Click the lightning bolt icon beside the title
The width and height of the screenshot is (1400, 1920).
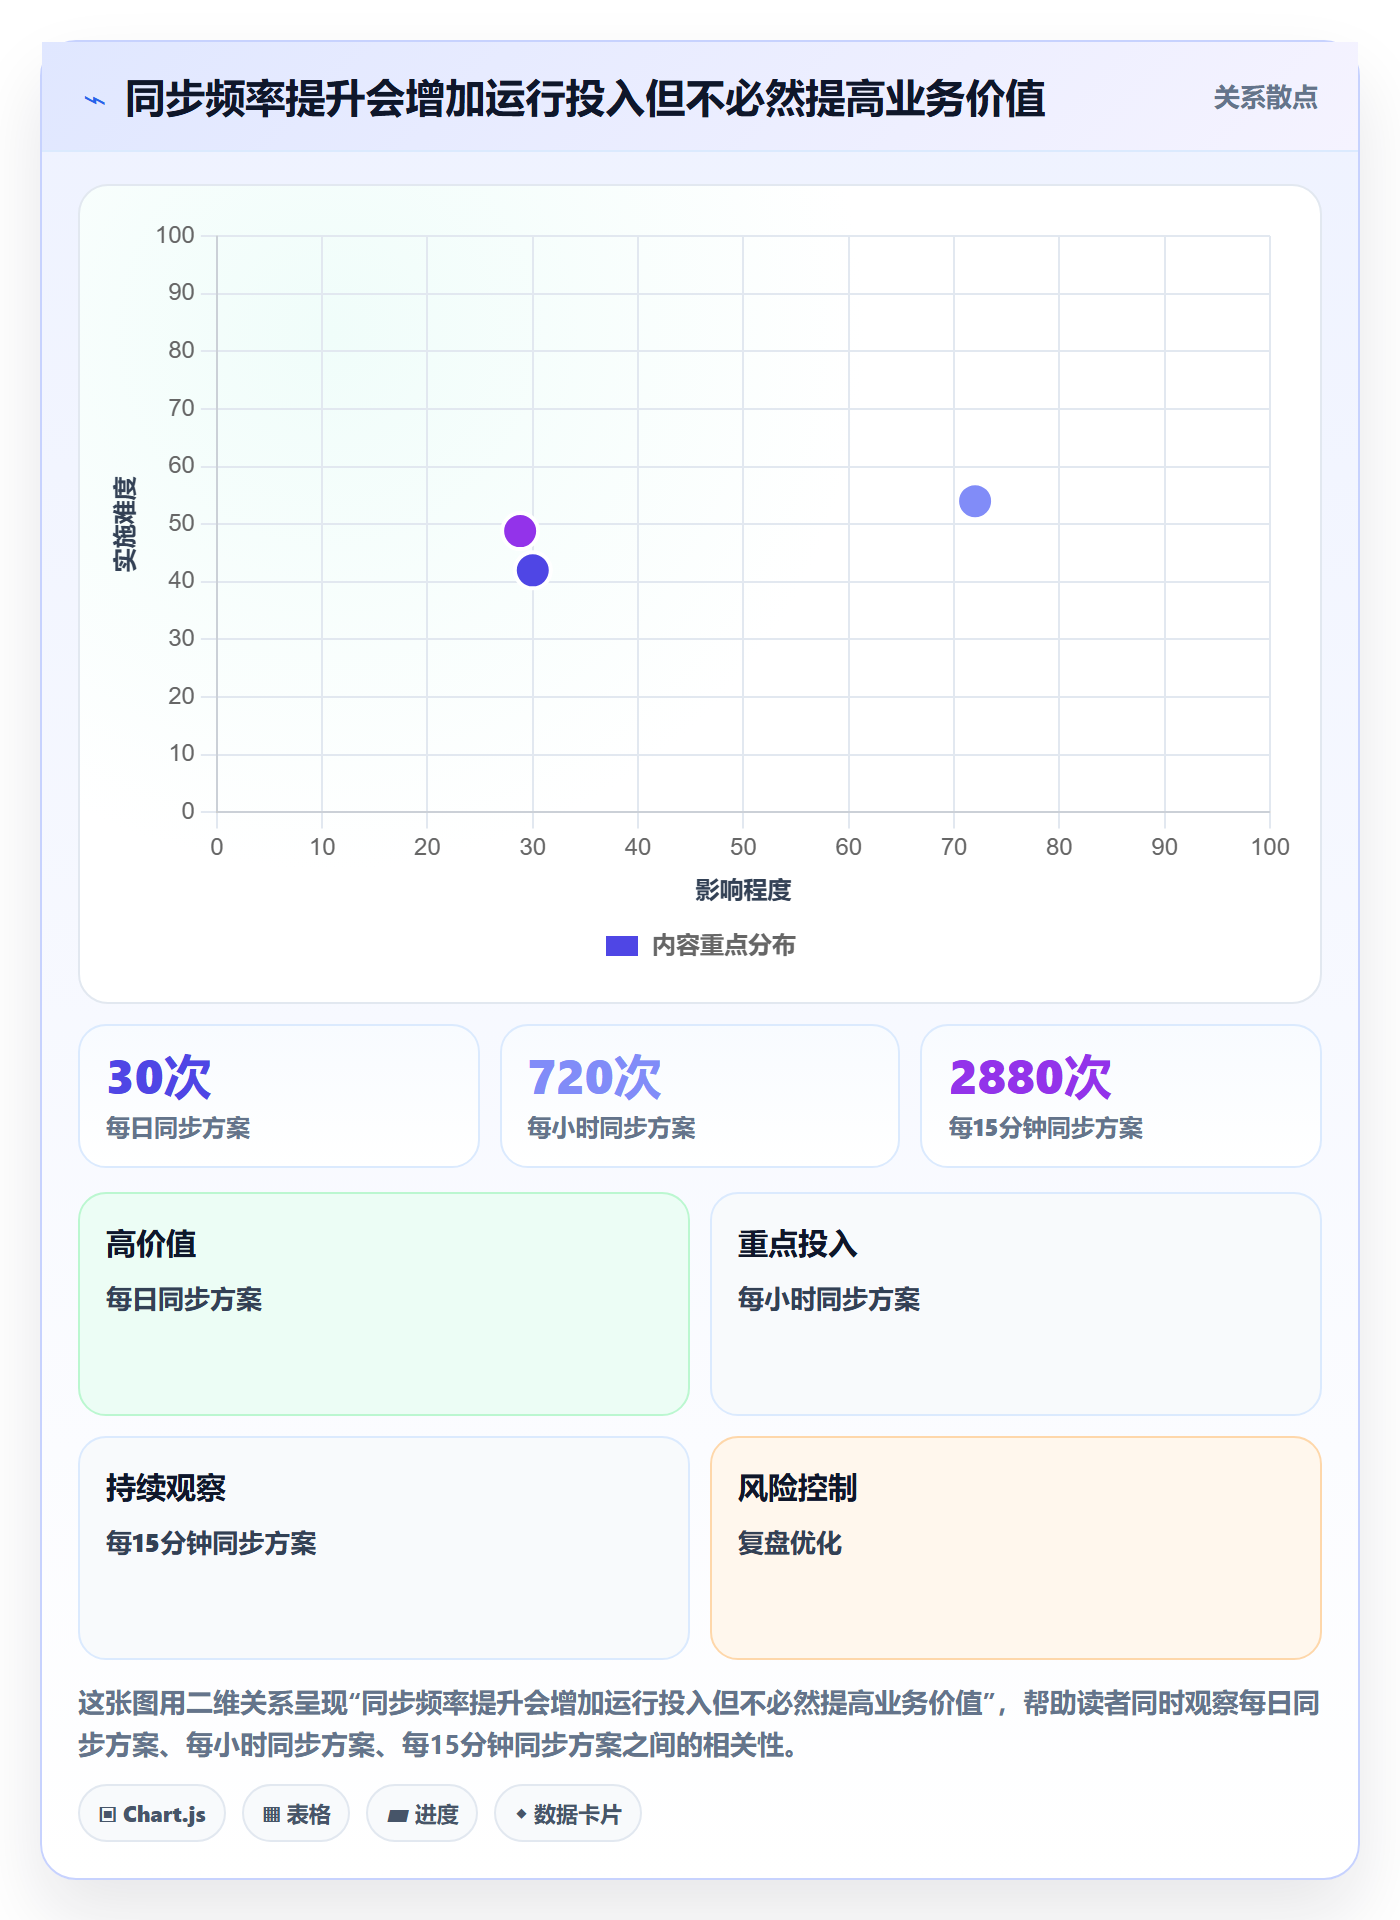coord(95,100)
